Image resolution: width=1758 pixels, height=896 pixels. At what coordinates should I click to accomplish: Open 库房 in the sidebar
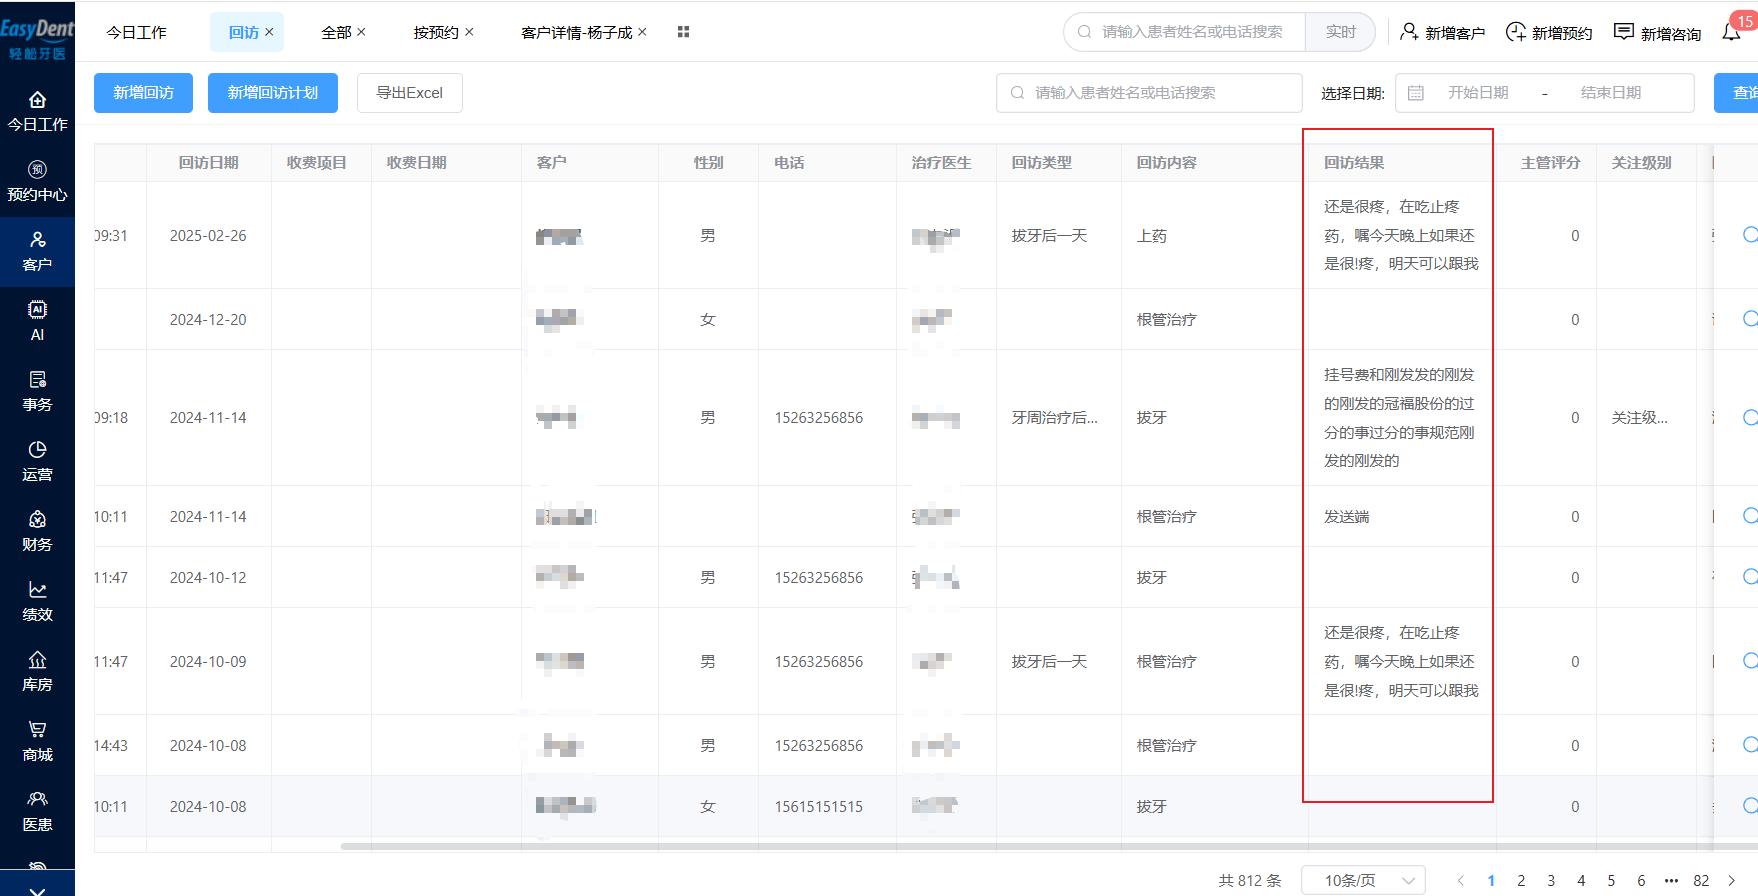click(37, 672)
